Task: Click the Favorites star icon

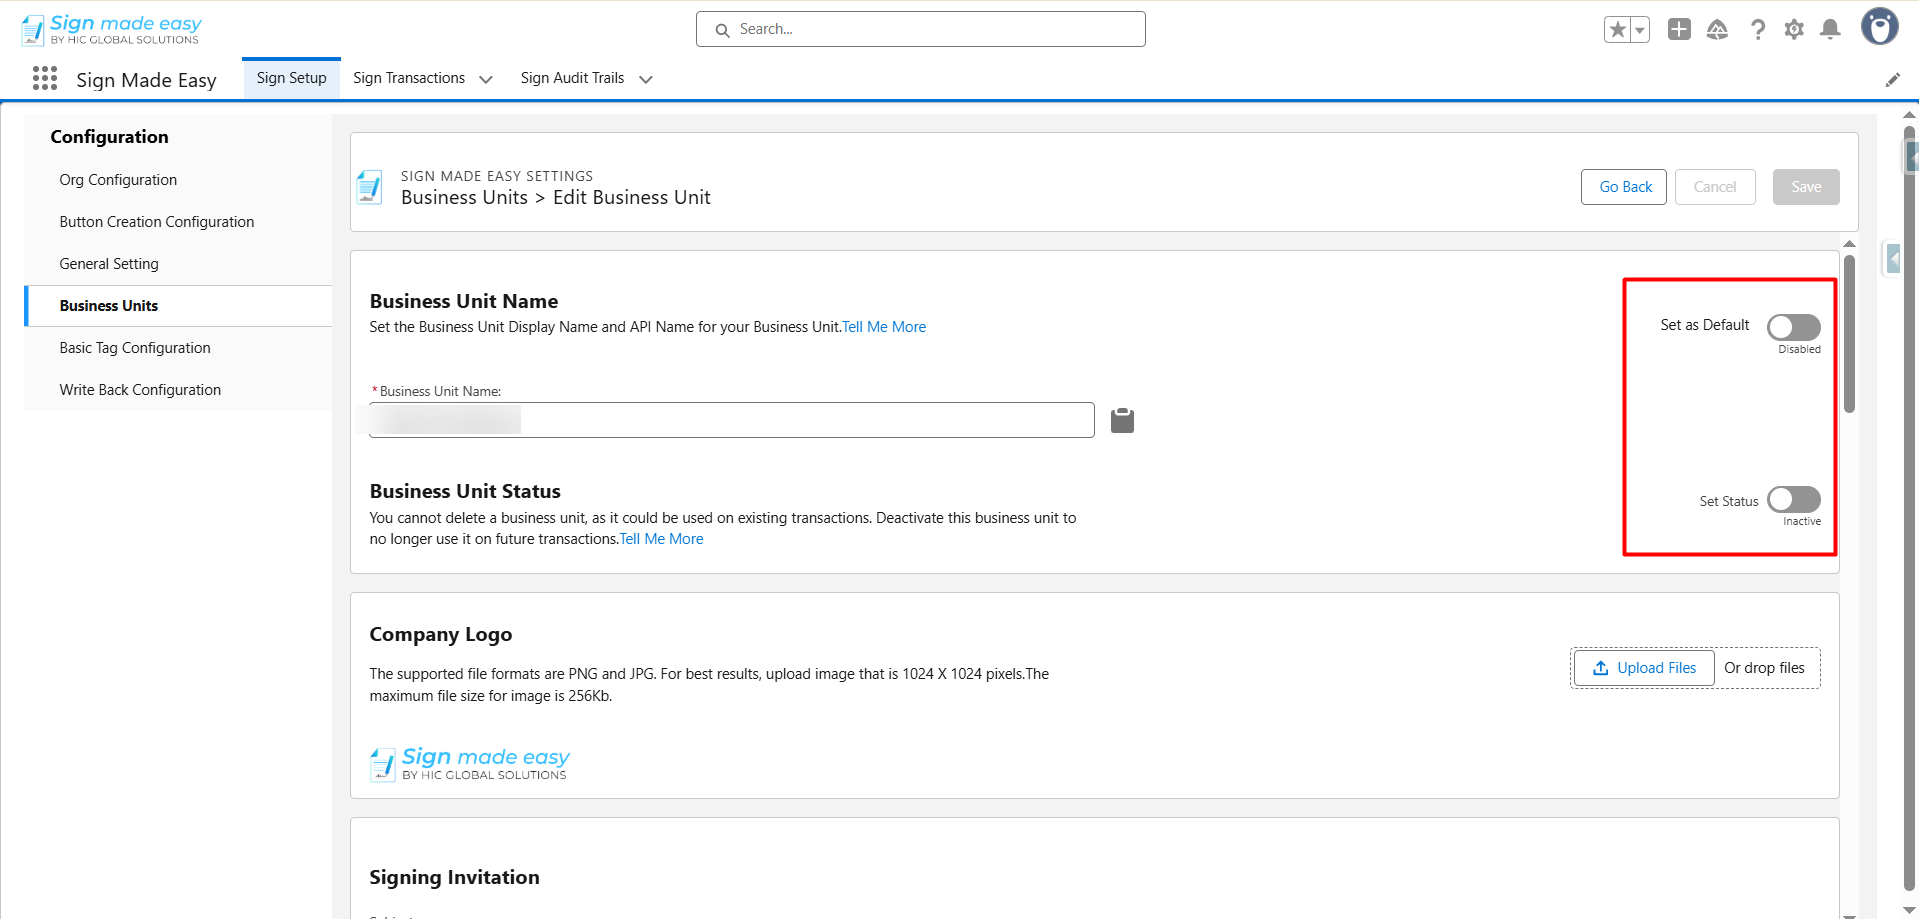Action: coord(1617,30)
